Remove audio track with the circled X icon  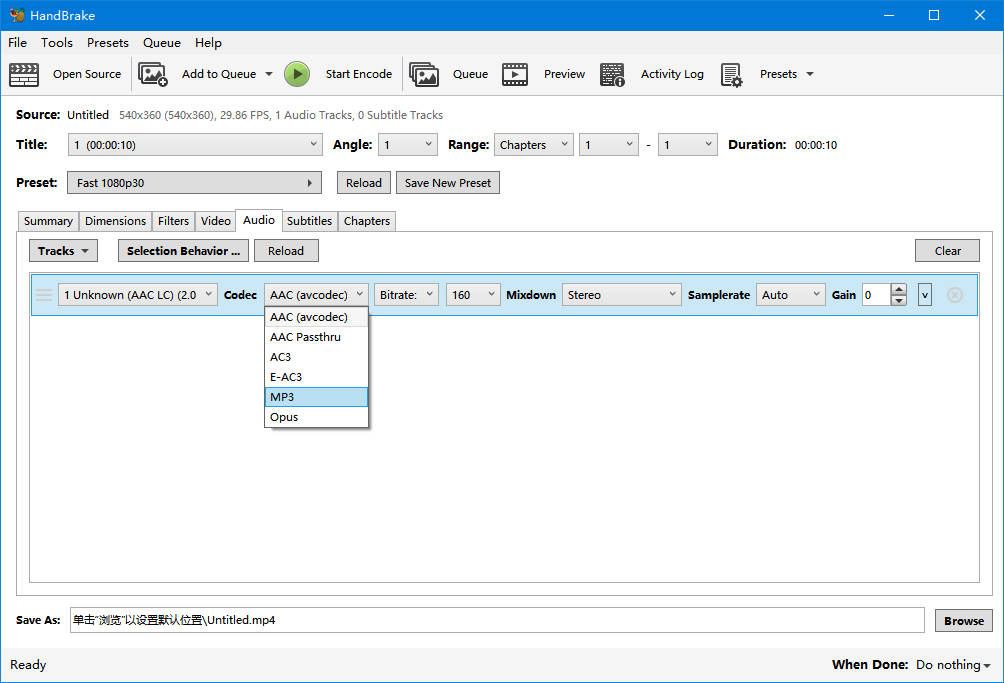[x=954, y=295]
